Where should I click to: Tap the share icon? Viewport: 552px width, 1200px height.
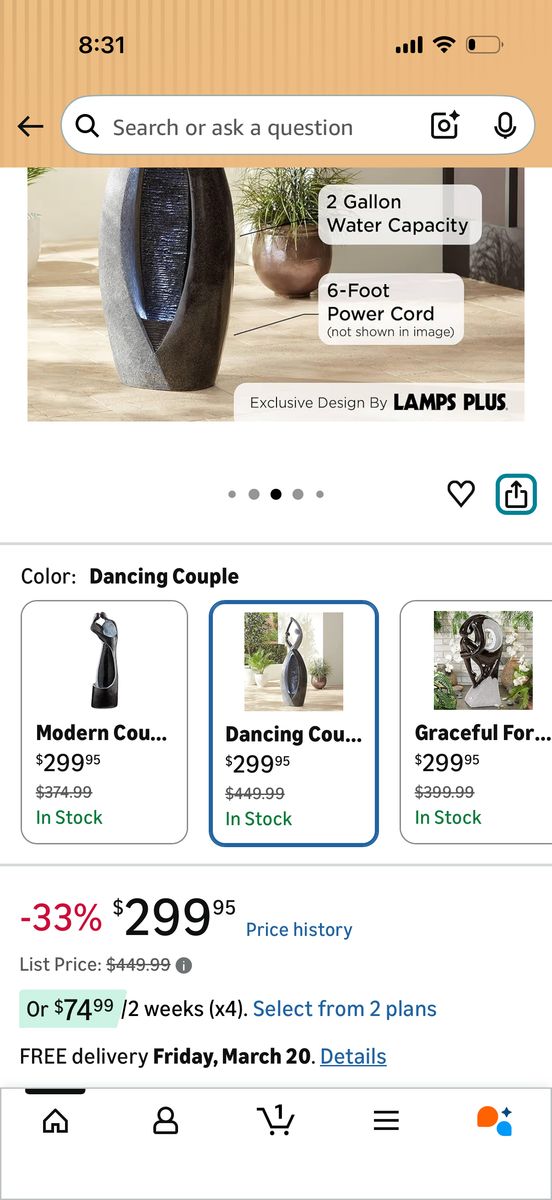(516, 494)
